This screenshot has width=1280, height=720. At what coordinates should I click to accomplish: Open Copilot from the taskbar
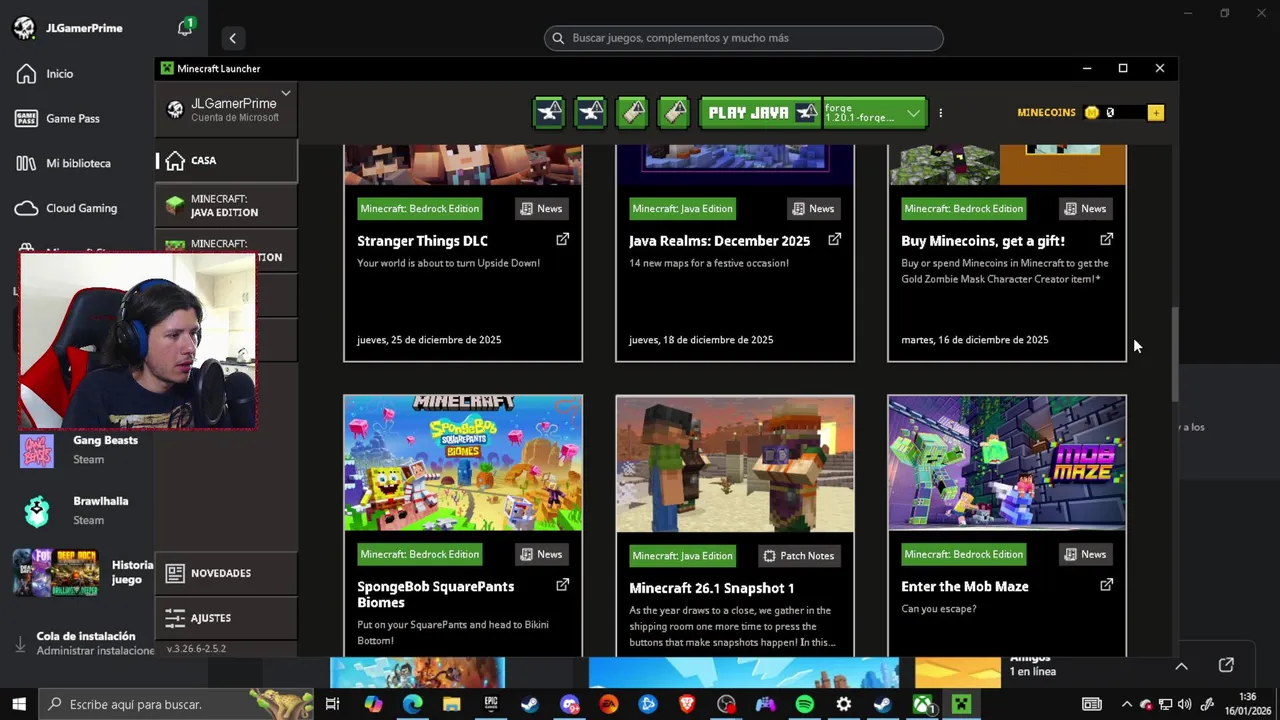pos(373,704)
